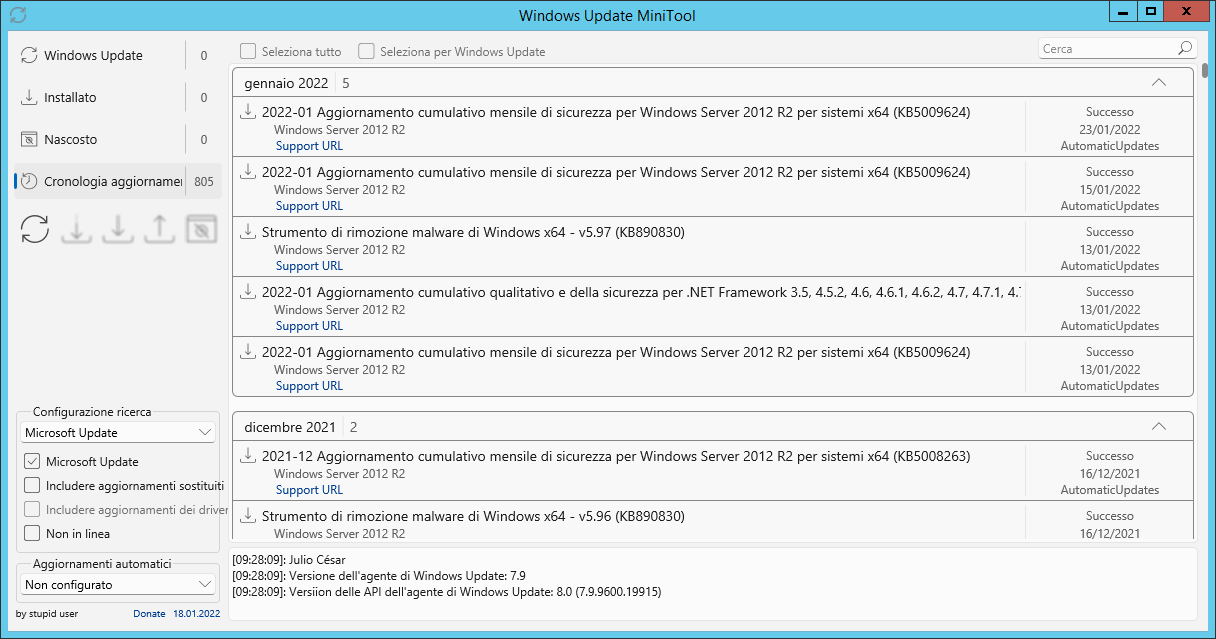
Task: Click the 18.01.2022 version date text
Action: point(196,614)
